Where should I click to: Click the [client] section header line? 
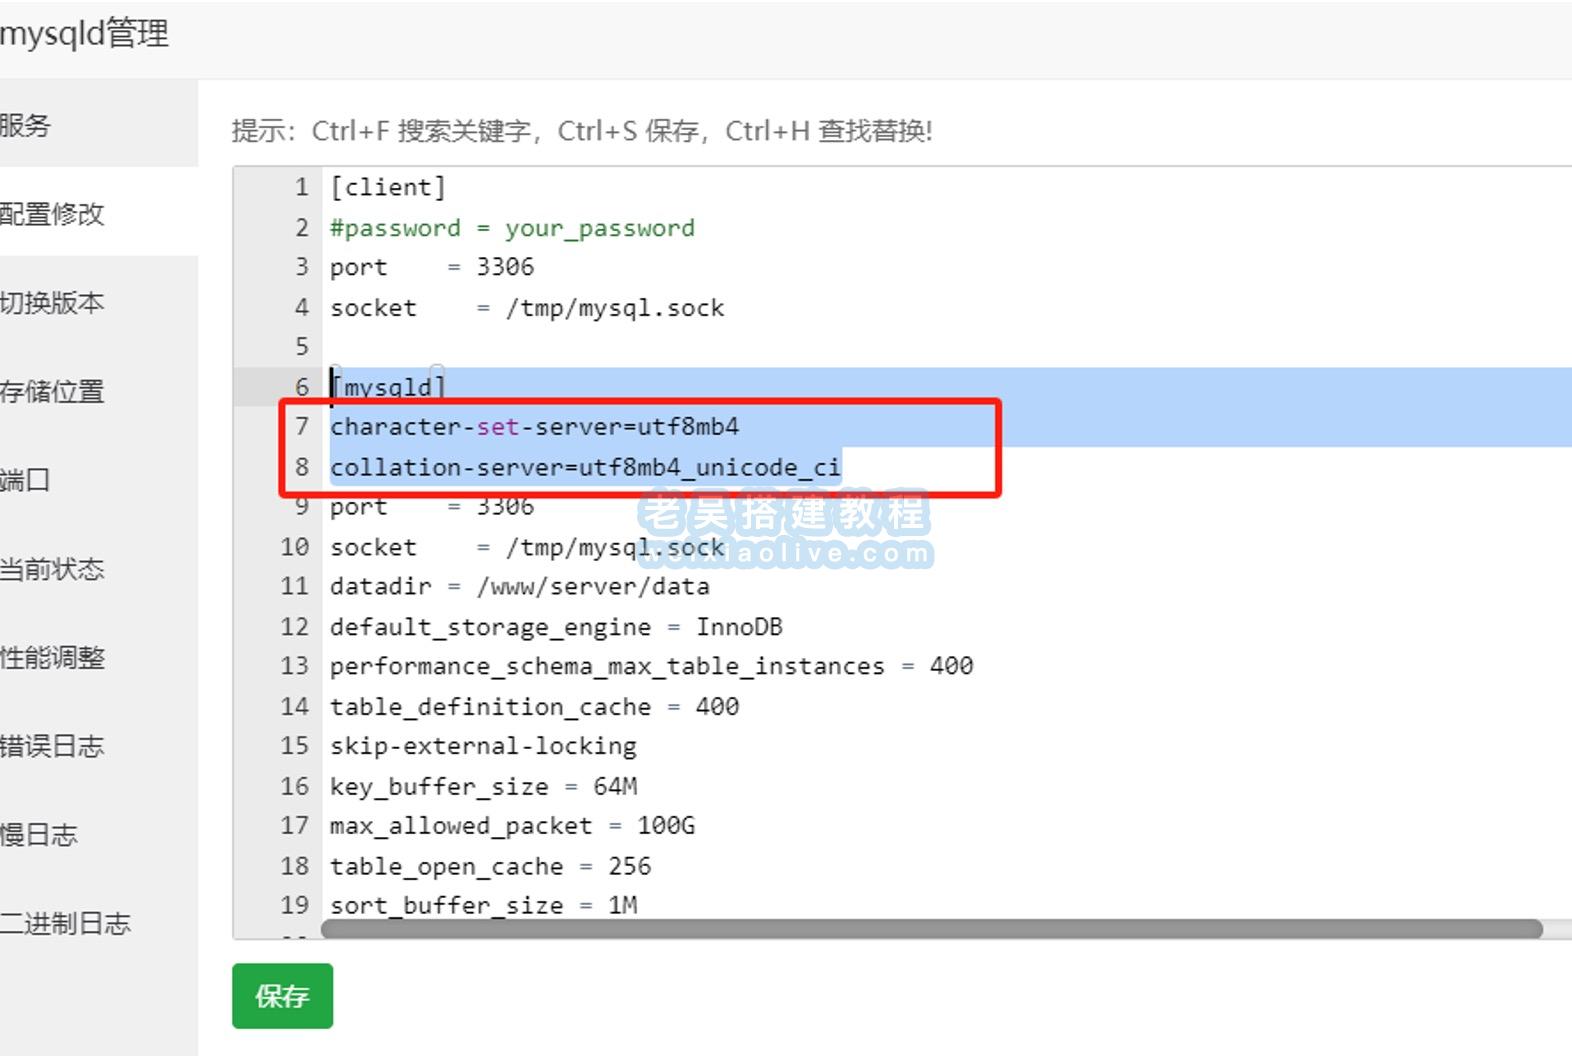click(388, 187)
